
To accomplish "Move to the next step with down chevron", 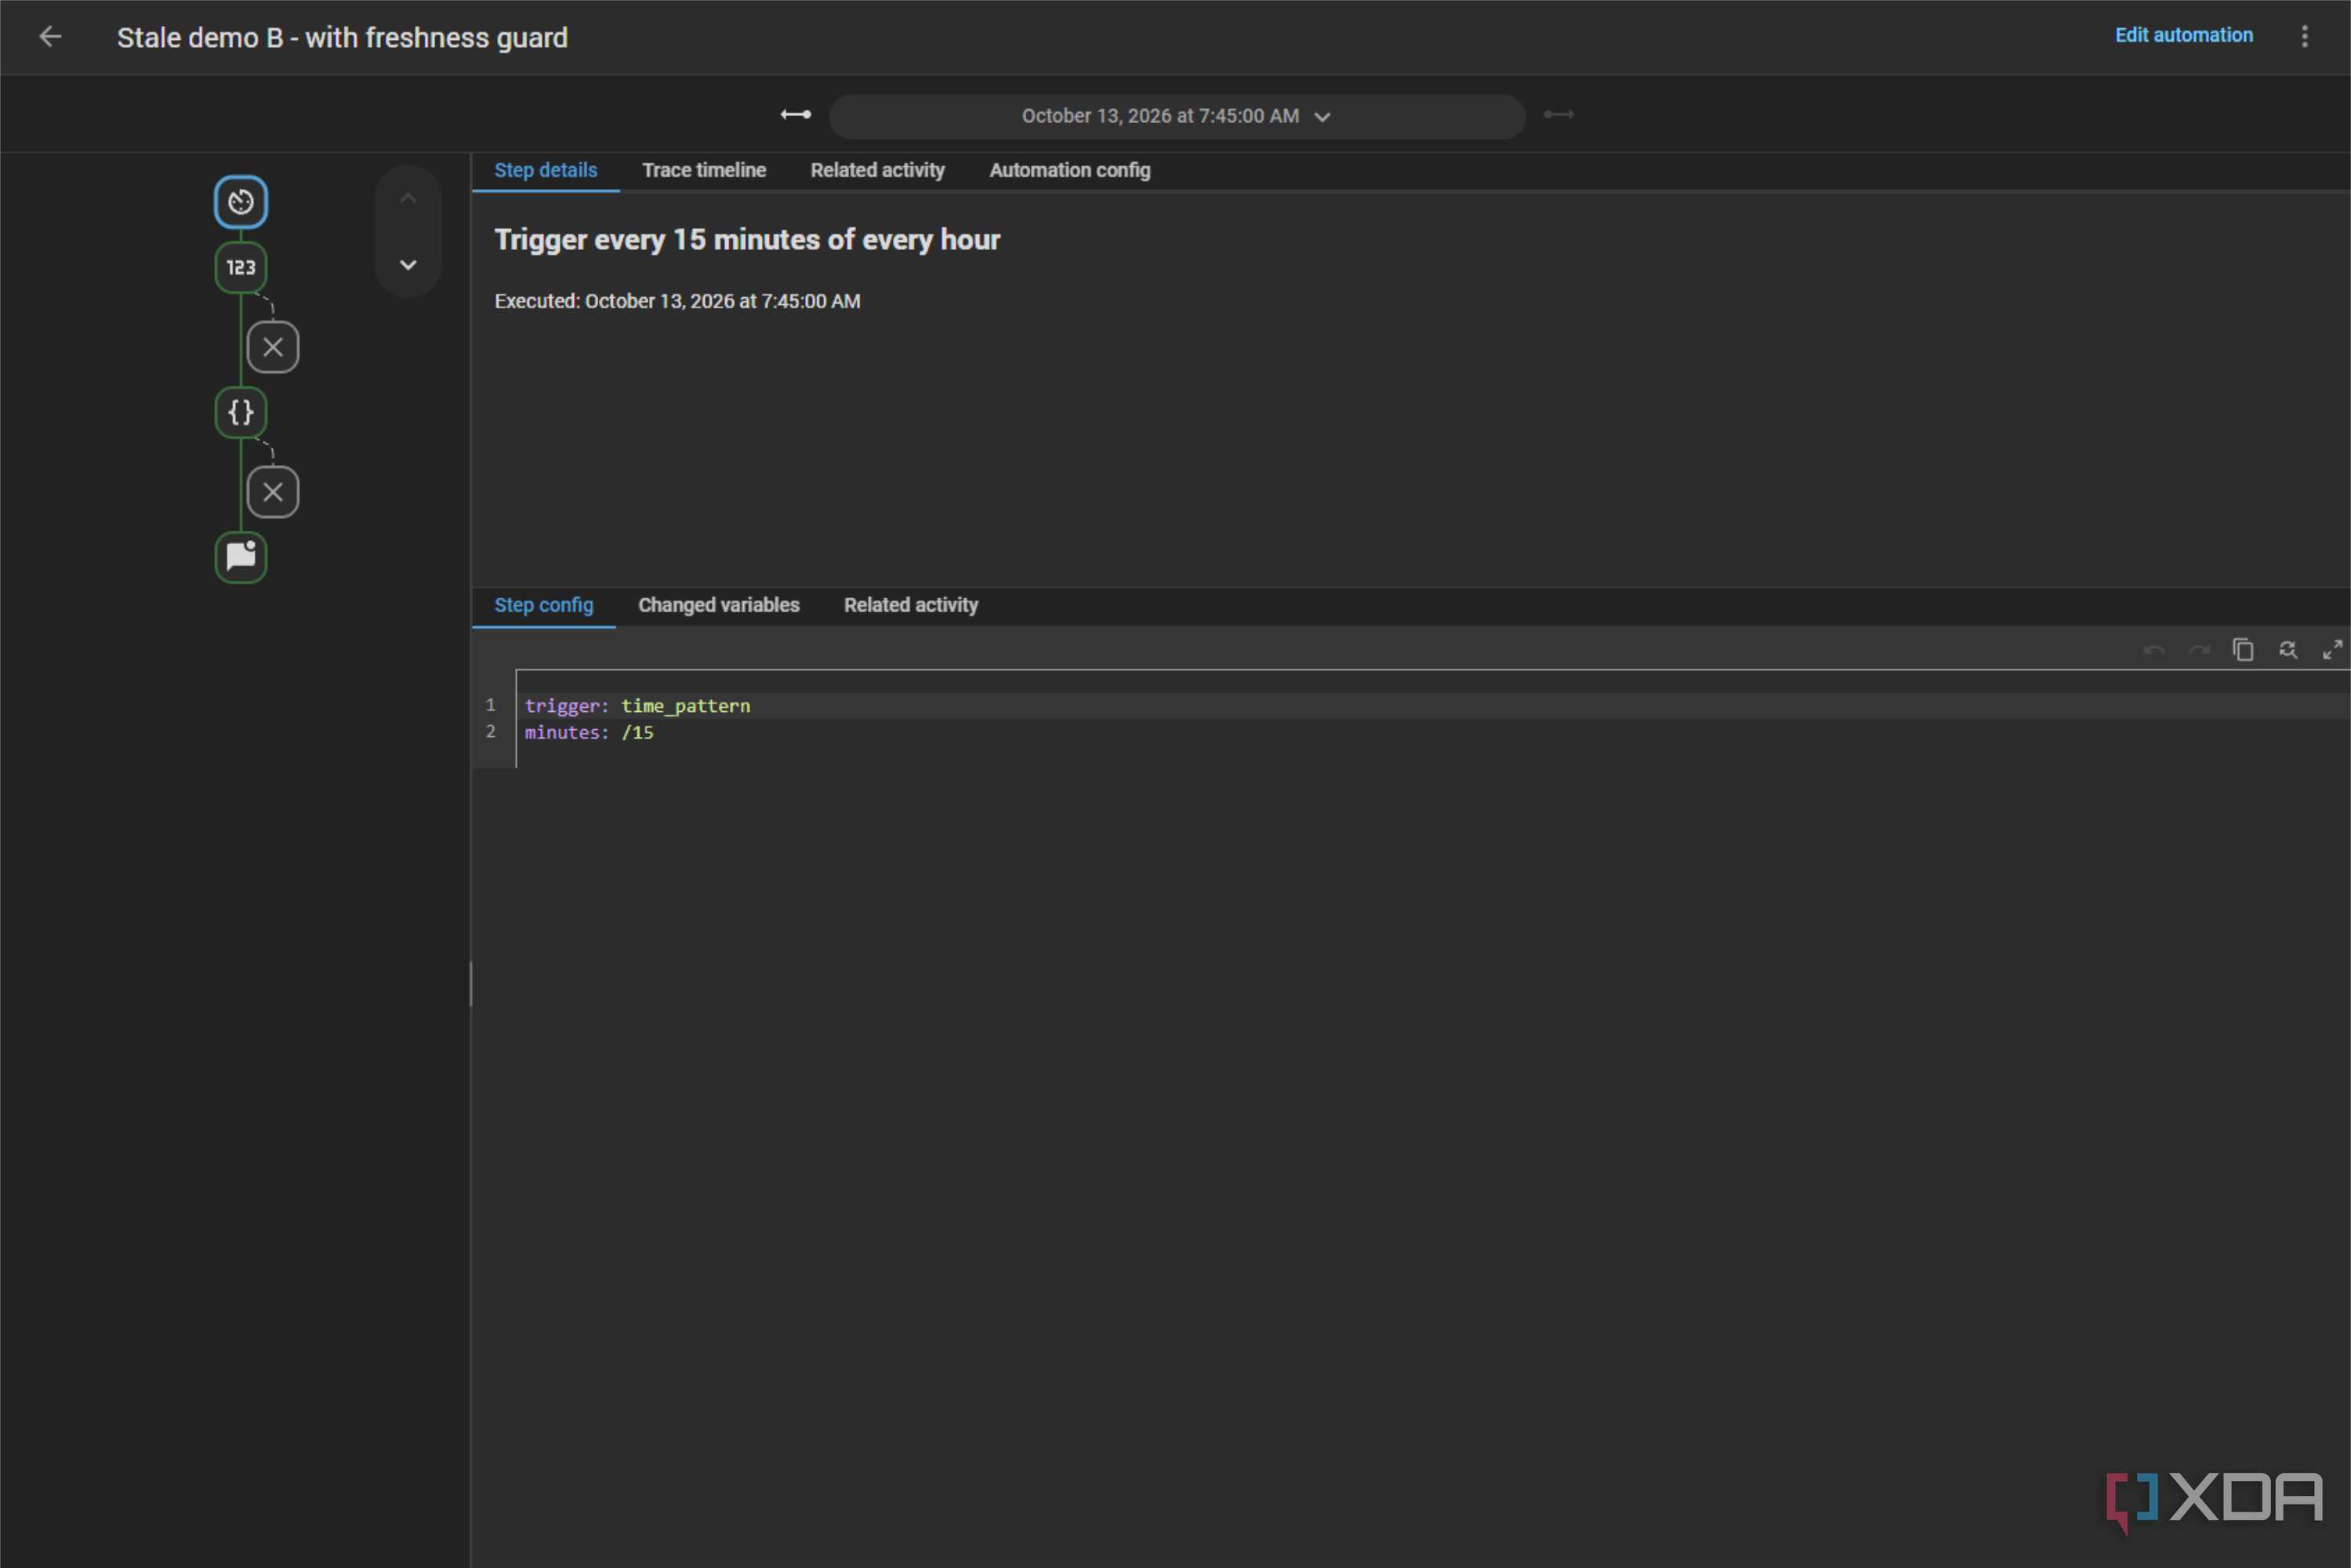I will [408, 265].
